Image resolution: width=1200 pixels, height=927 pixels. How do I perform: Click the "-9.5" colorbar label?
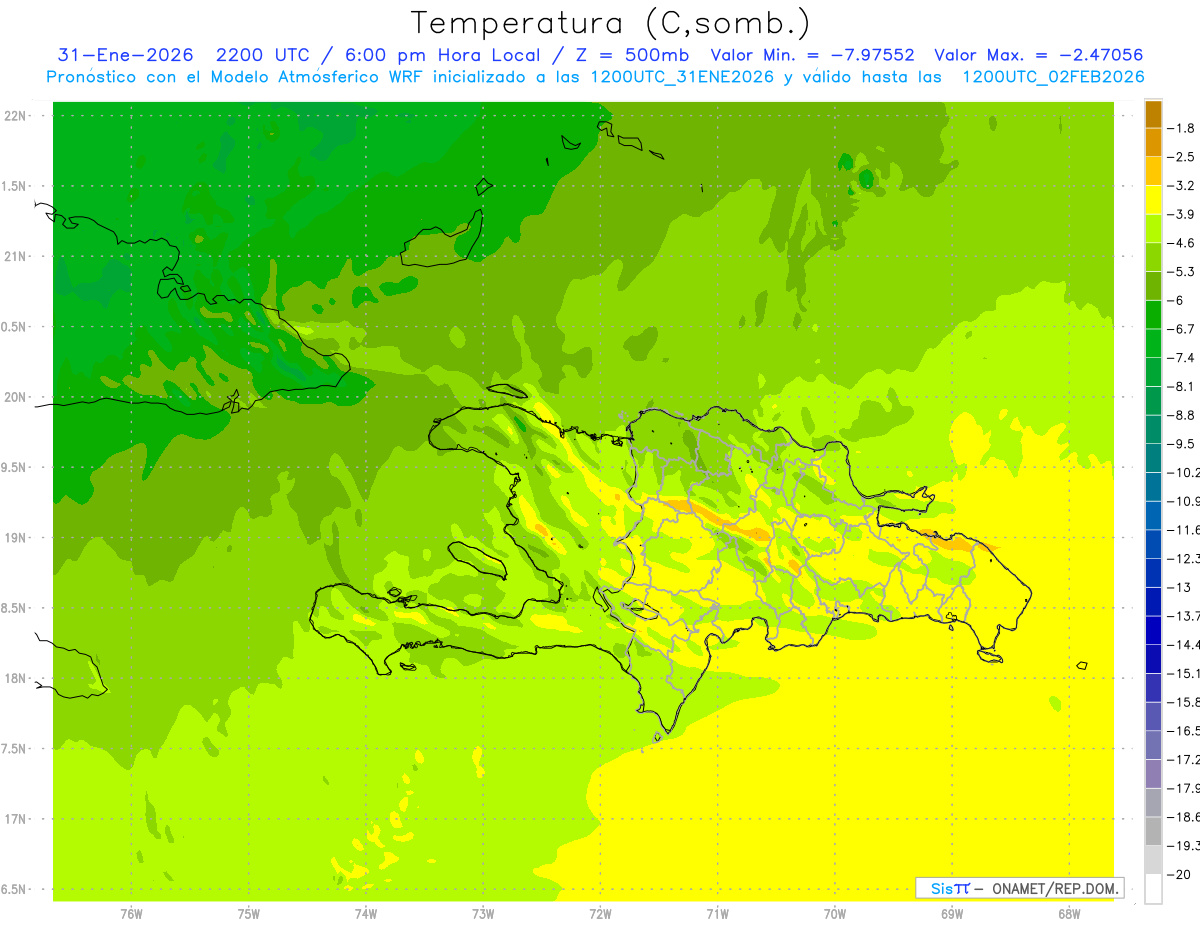[x=1181, y=443]
